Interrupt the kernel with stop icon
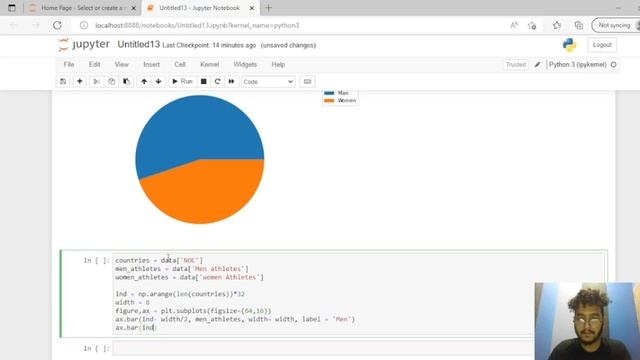The width and height of the screenshot is (640, 360). click(203, 82)
